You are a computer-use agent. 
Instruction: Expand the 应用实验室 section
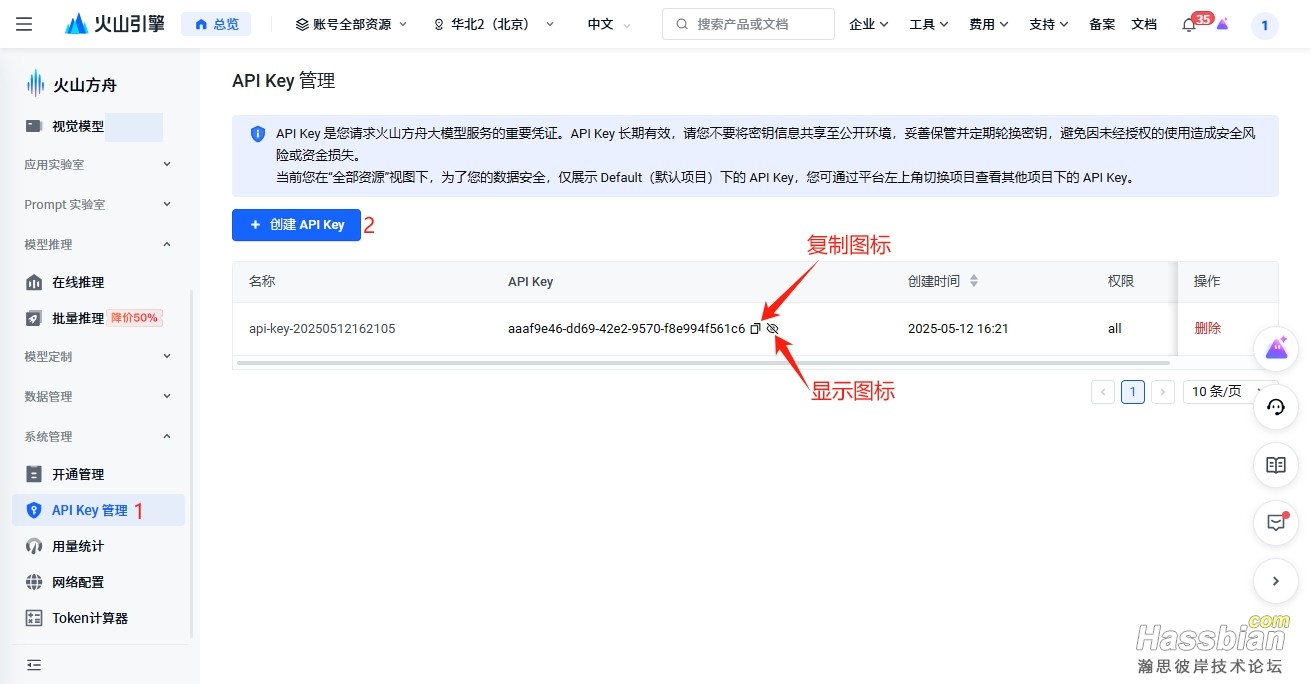[x=98, y=164]
